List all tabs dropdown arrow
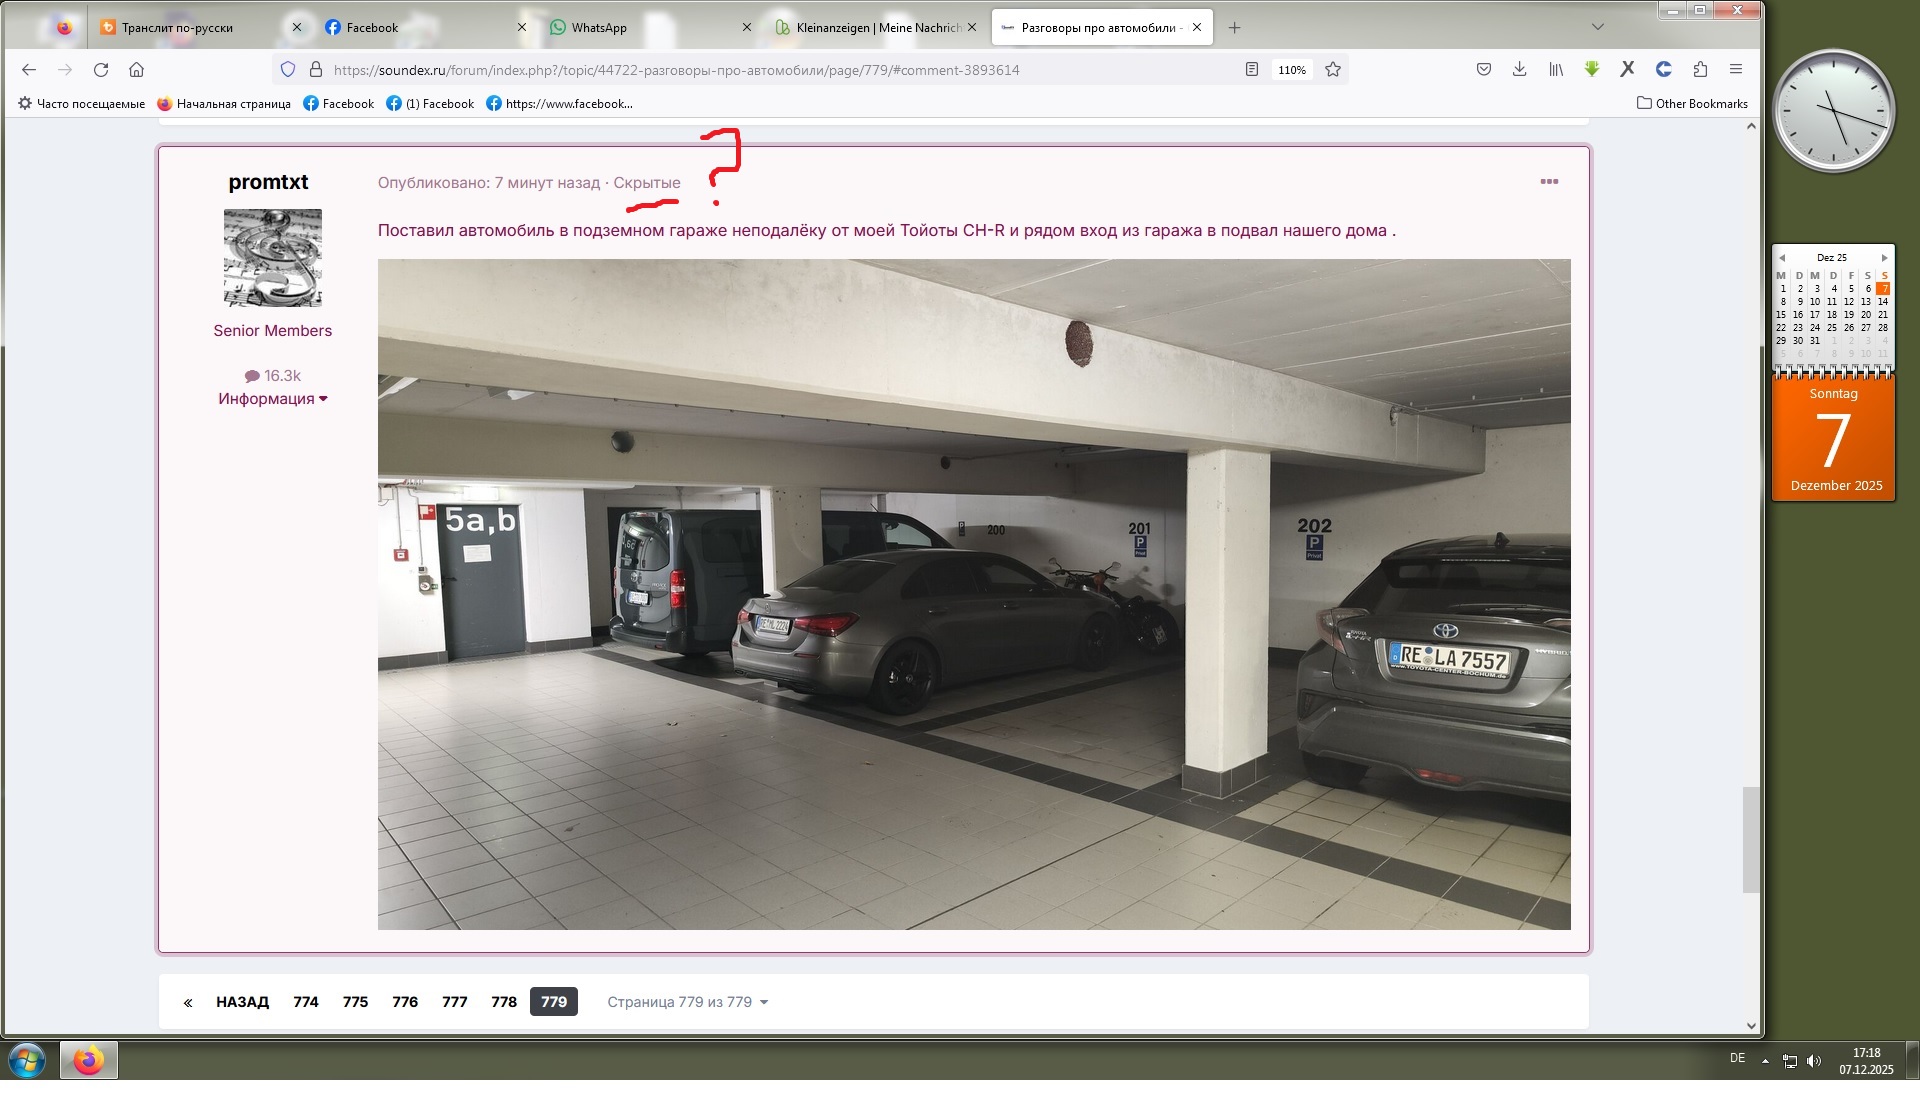Image resolution: width=1920 pixels, height=1098 pixels. 1597,27
